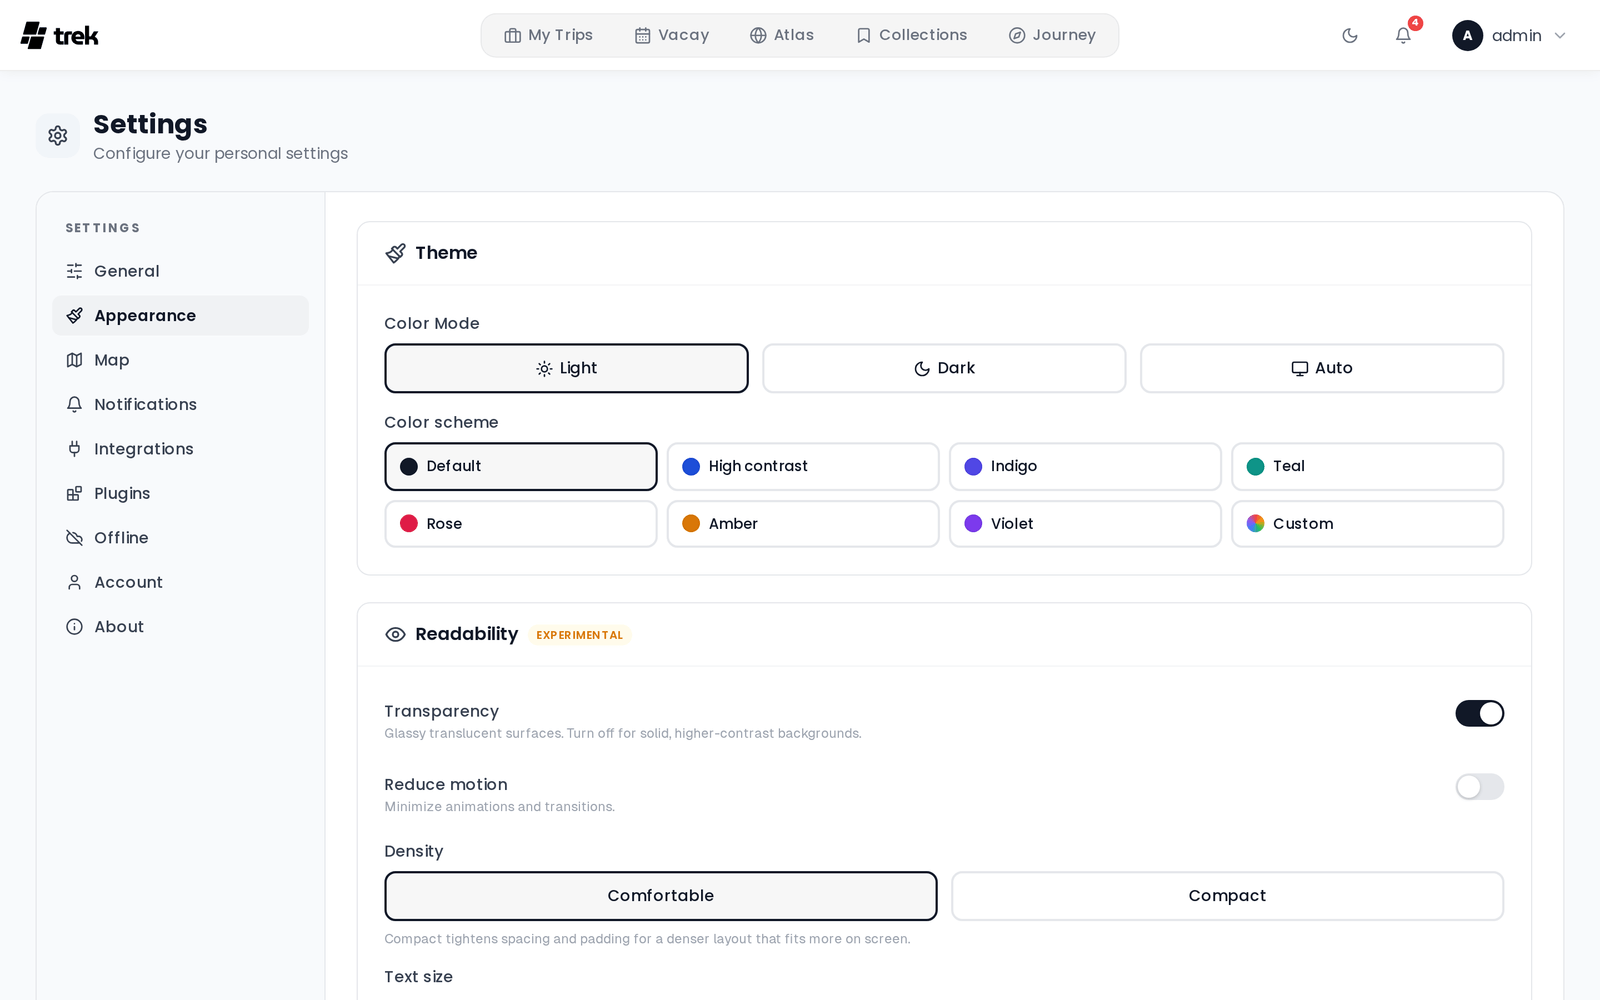Open the My Trips tab
The height and width of the screenshot is (1000, 1600).
(548, 35)
